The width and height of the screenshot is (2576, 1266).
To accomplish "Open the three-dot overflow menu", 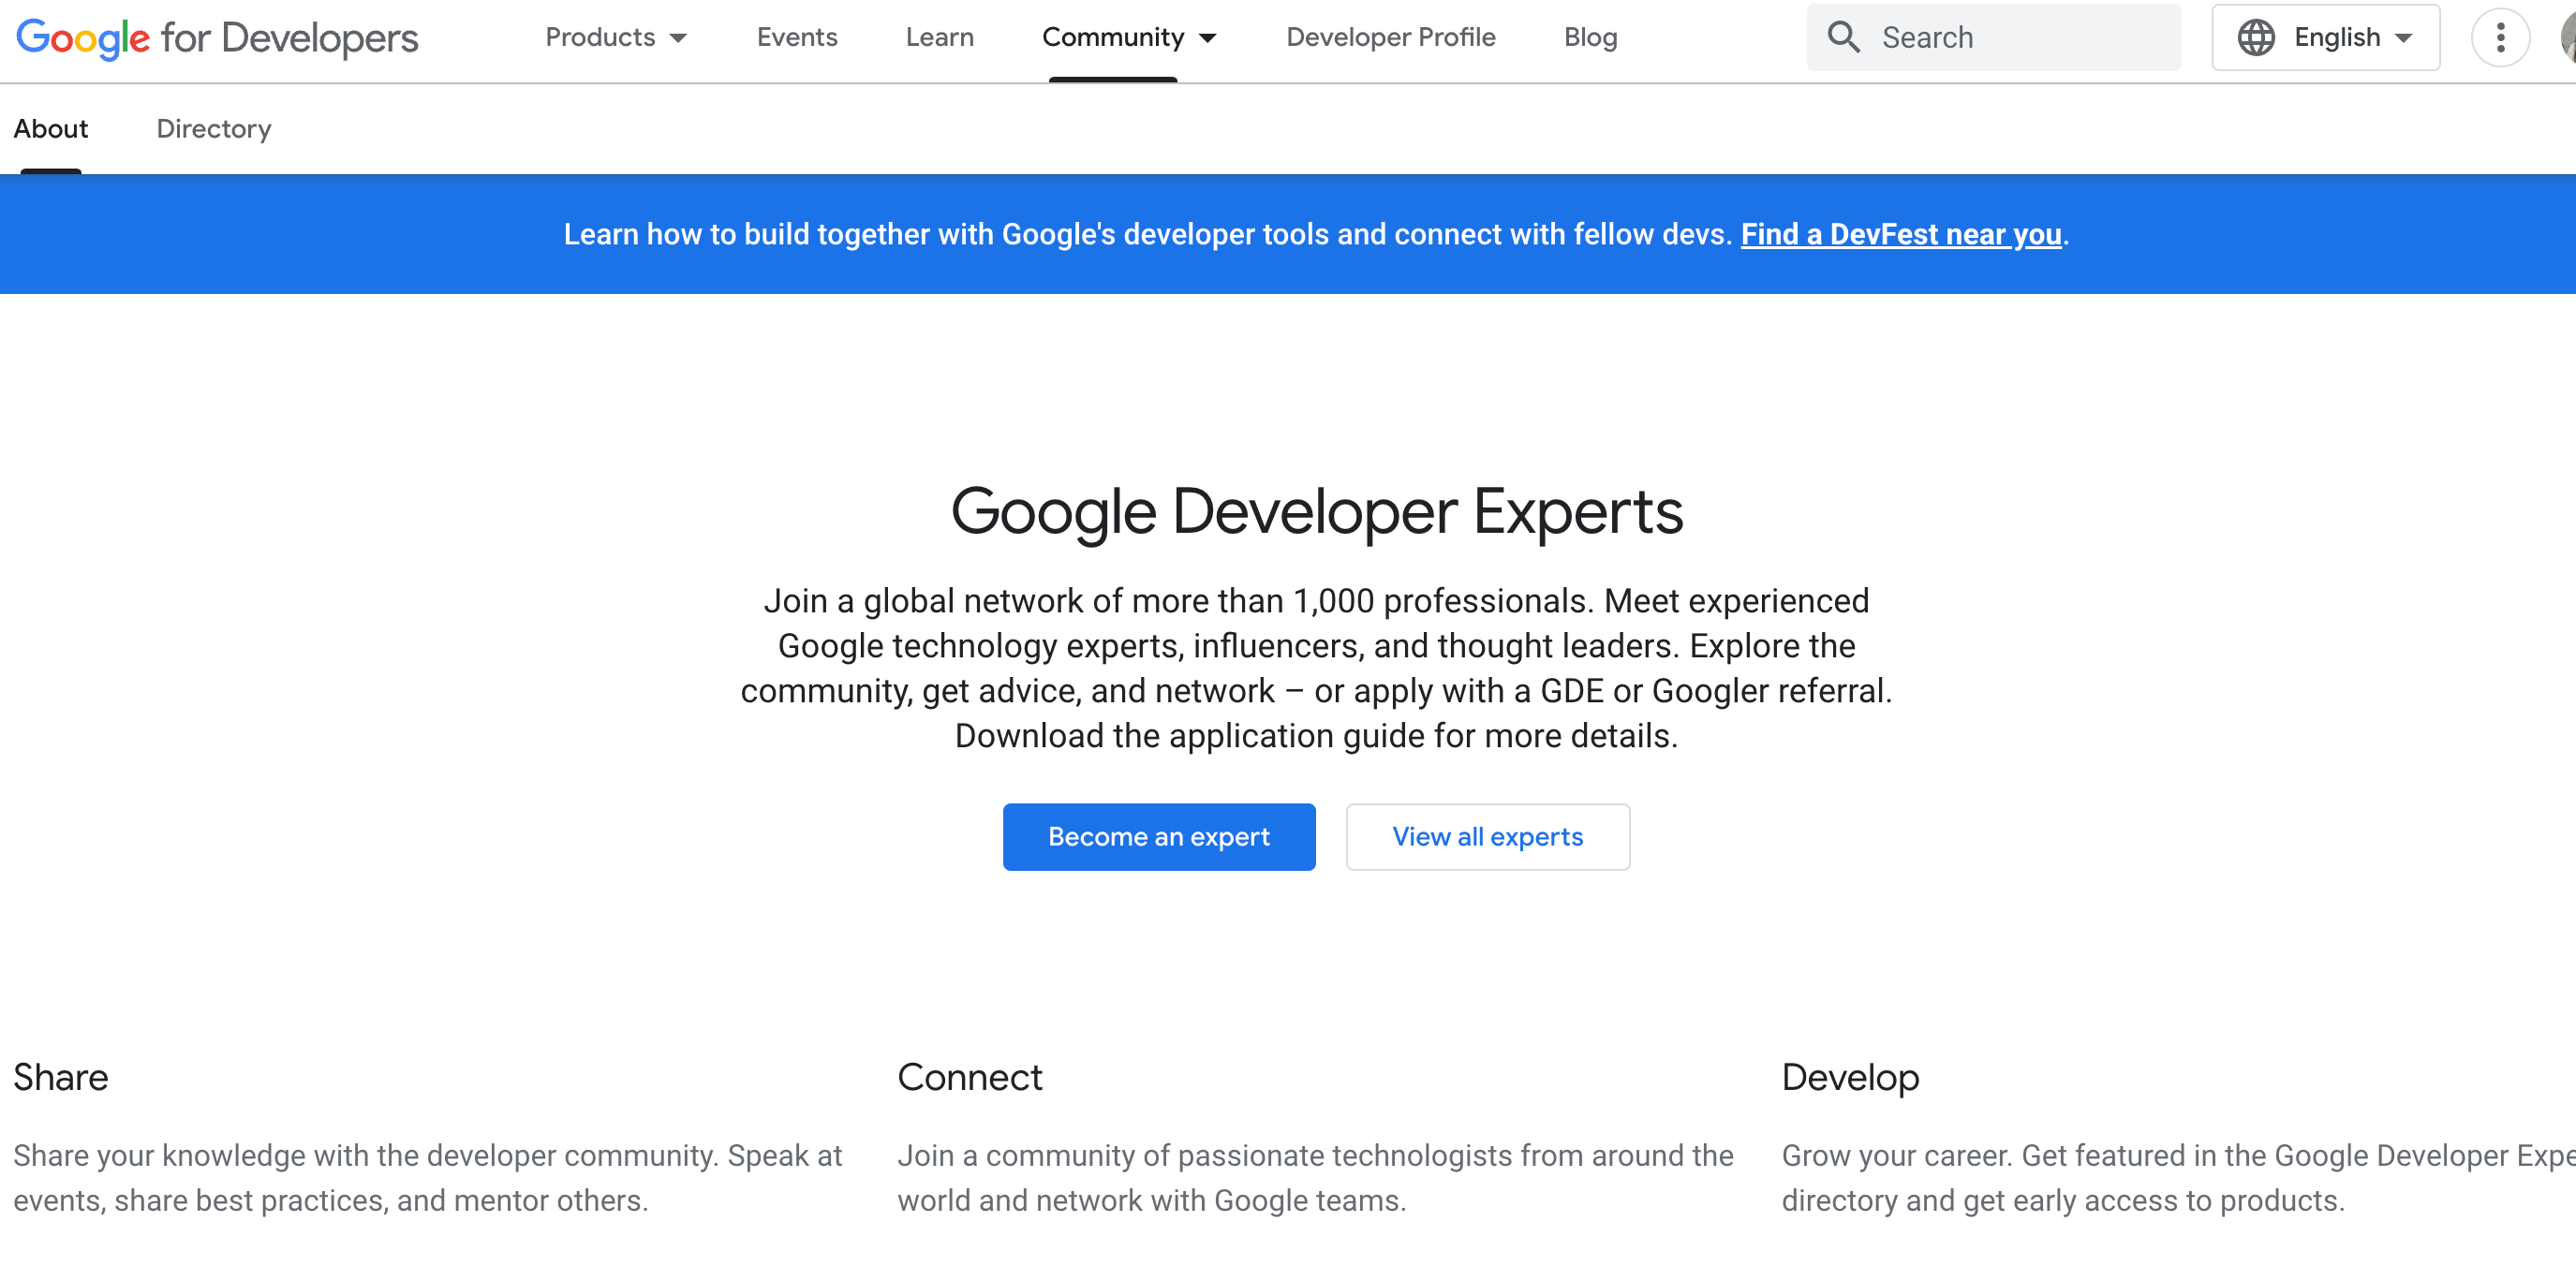I will click(x=2500, y=37).
